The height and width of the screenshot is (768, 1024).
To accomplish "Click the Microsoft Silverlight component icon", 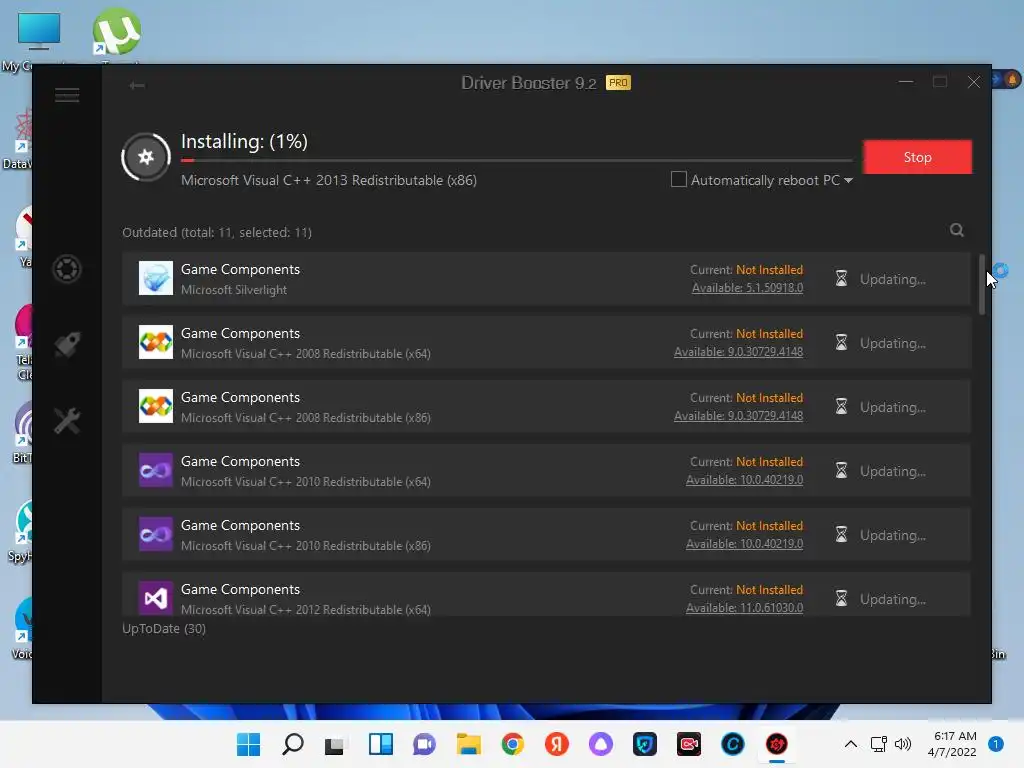I will (x=155, y=278).
